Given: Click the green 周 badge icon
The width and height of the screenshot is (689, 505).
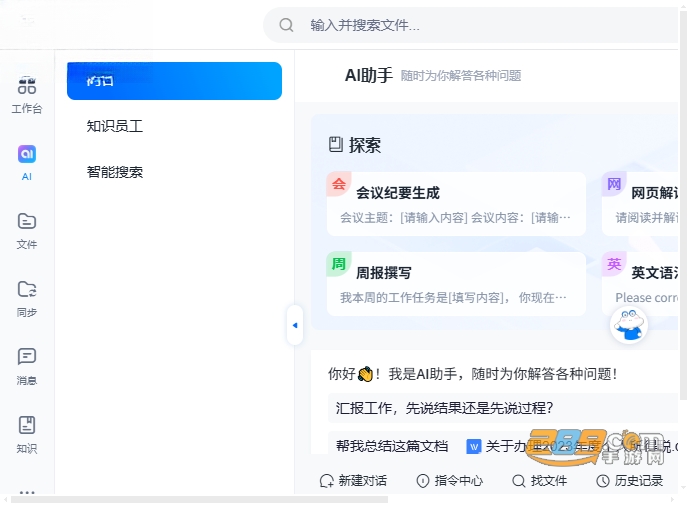Looking at the screenshot, I should pyautogui.click(x=338, y=264).
